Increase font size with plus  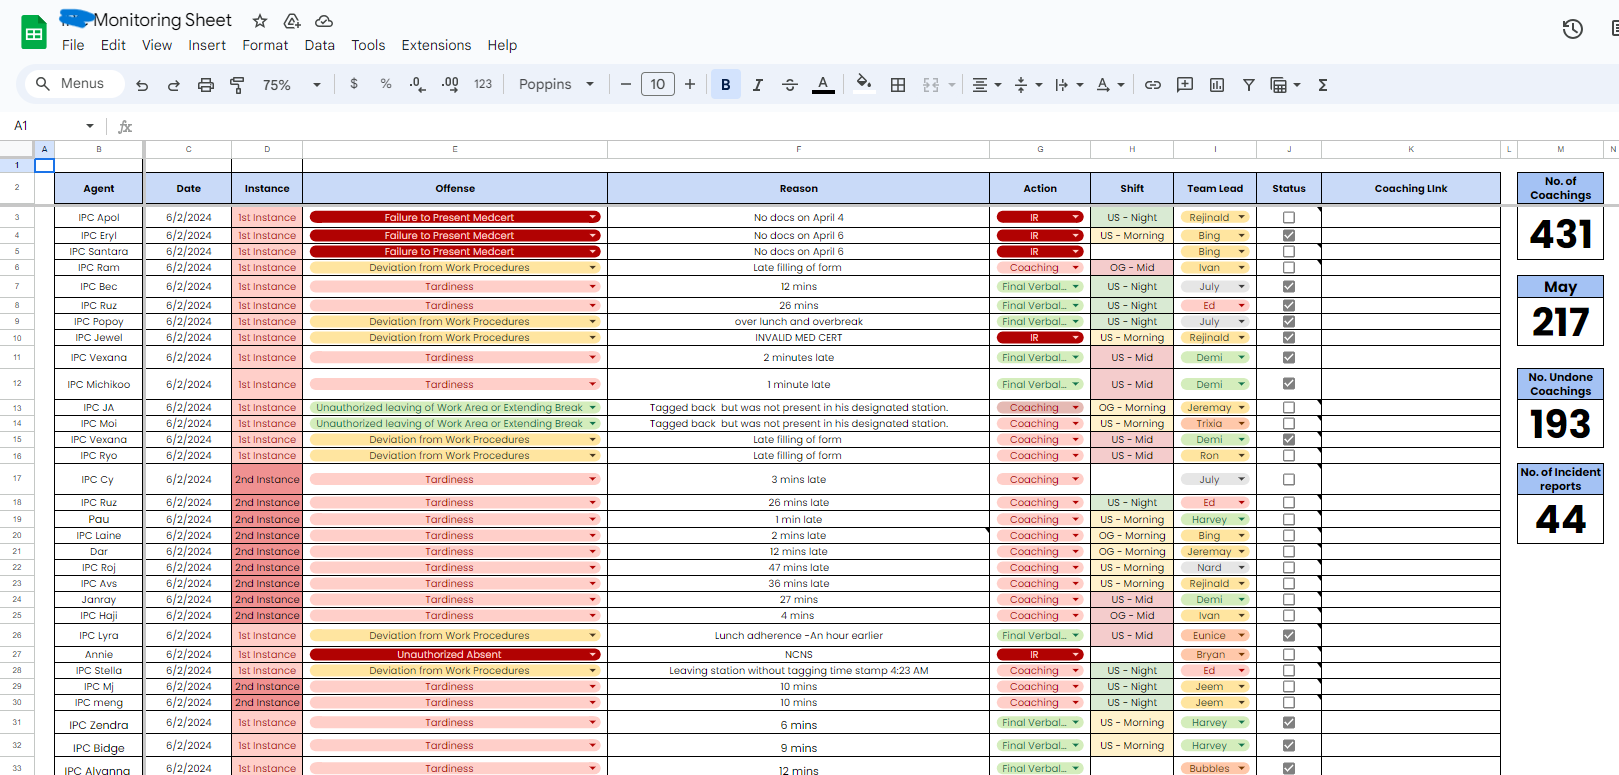tap(690, 84)
